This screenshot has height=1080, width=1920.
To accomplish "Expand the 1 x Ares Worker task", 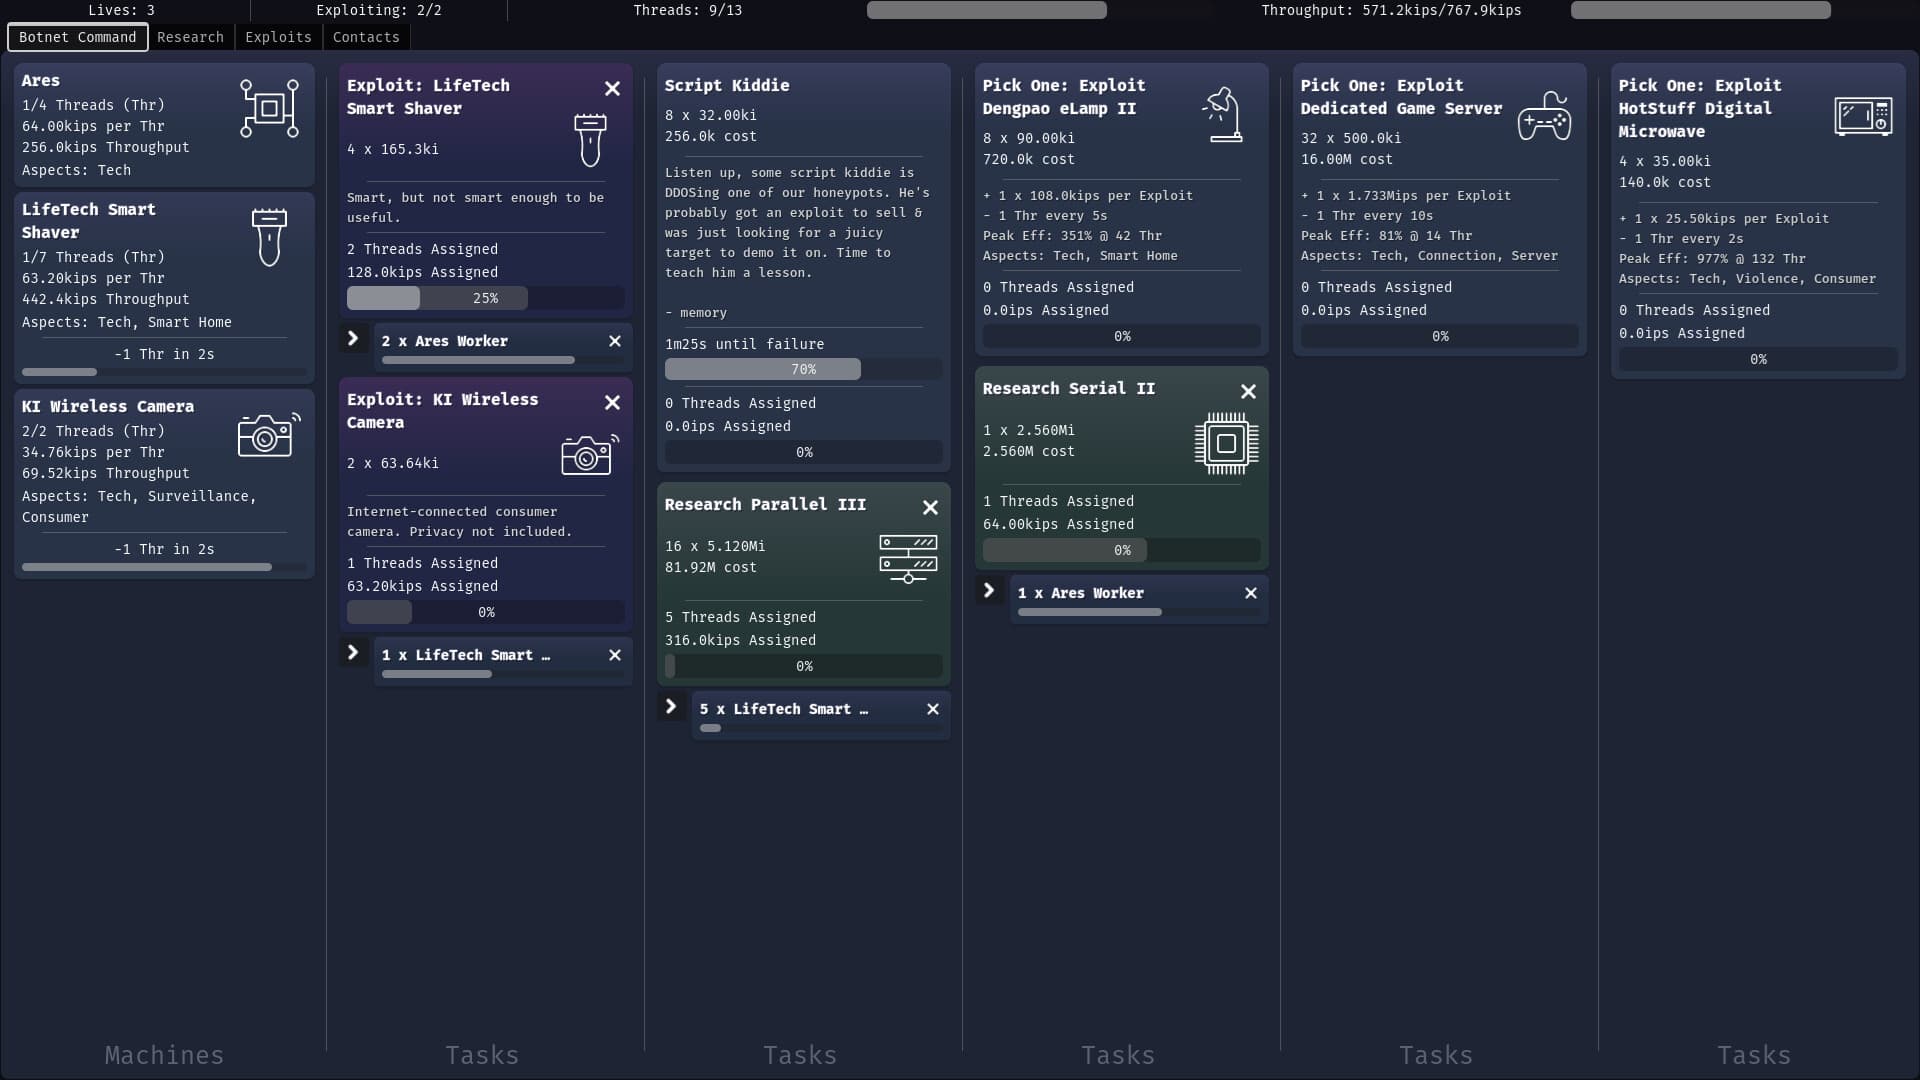I will coord(989,591).
